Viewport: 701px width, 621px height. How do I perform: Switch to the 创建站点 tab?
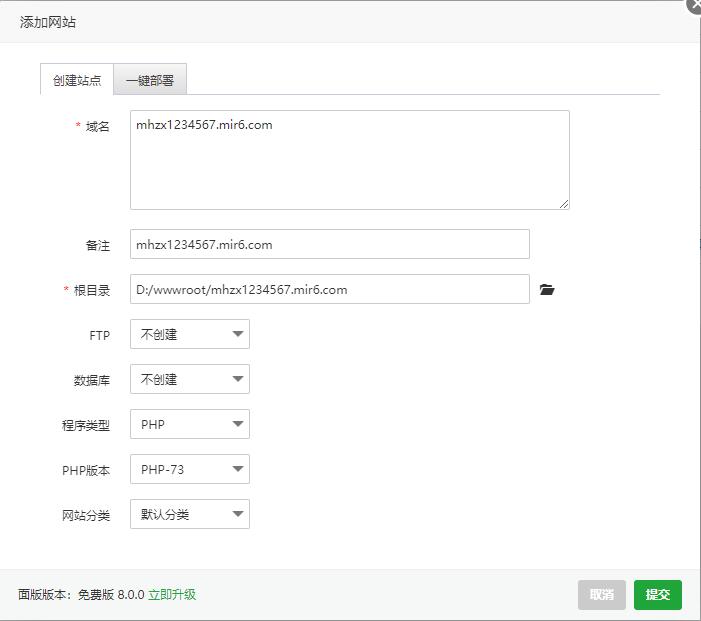click(77, 80)
